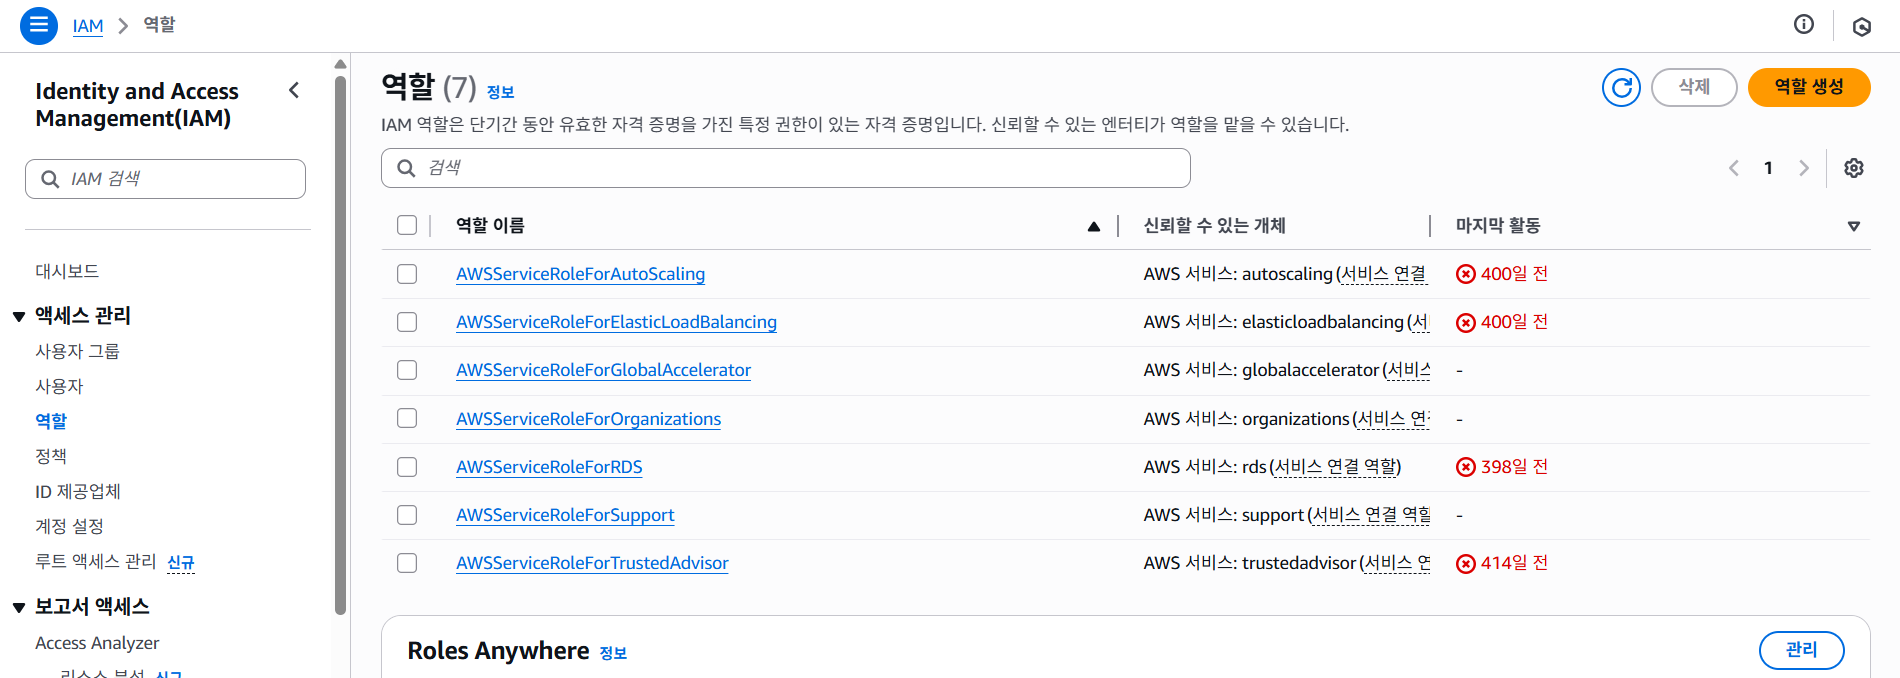This screenshot has height=678, width=1900.
Task: Refresh the roles list
Action: [1621, 87]
